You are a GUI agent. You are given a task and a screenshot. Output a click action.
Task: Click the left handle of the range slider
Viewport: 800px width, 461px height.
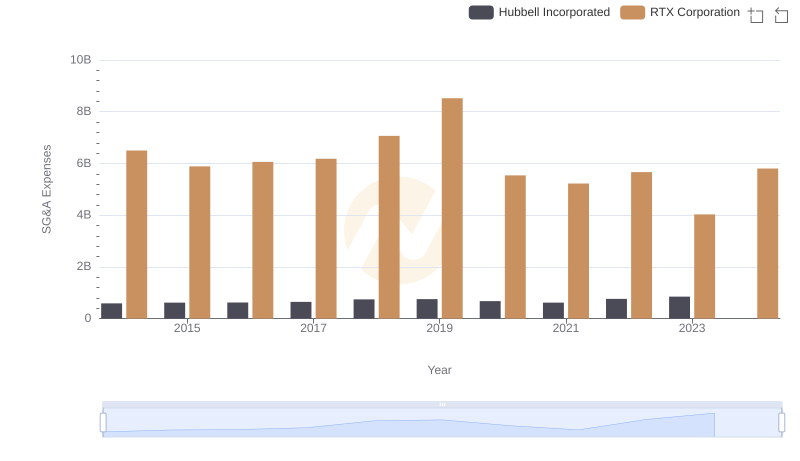pos(103,423)
